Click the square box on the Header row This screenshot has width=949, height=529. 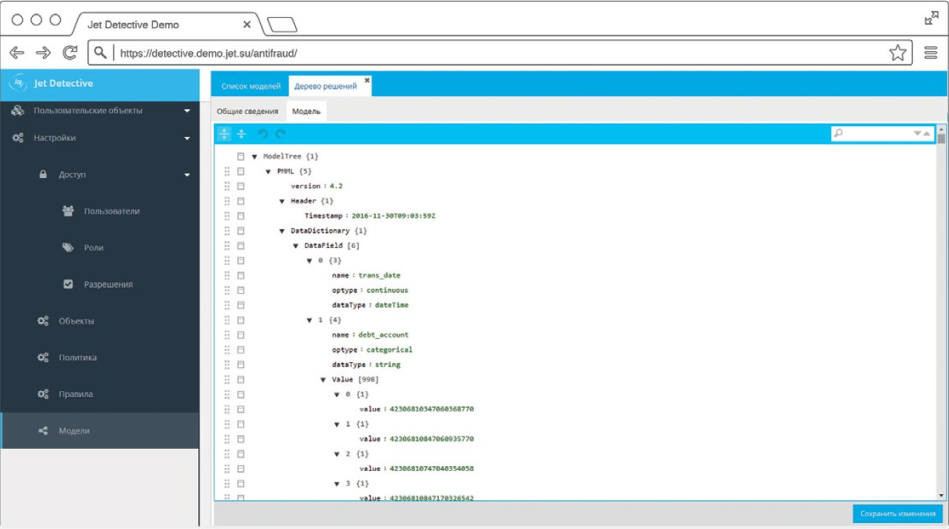click(x=241, y=201)
